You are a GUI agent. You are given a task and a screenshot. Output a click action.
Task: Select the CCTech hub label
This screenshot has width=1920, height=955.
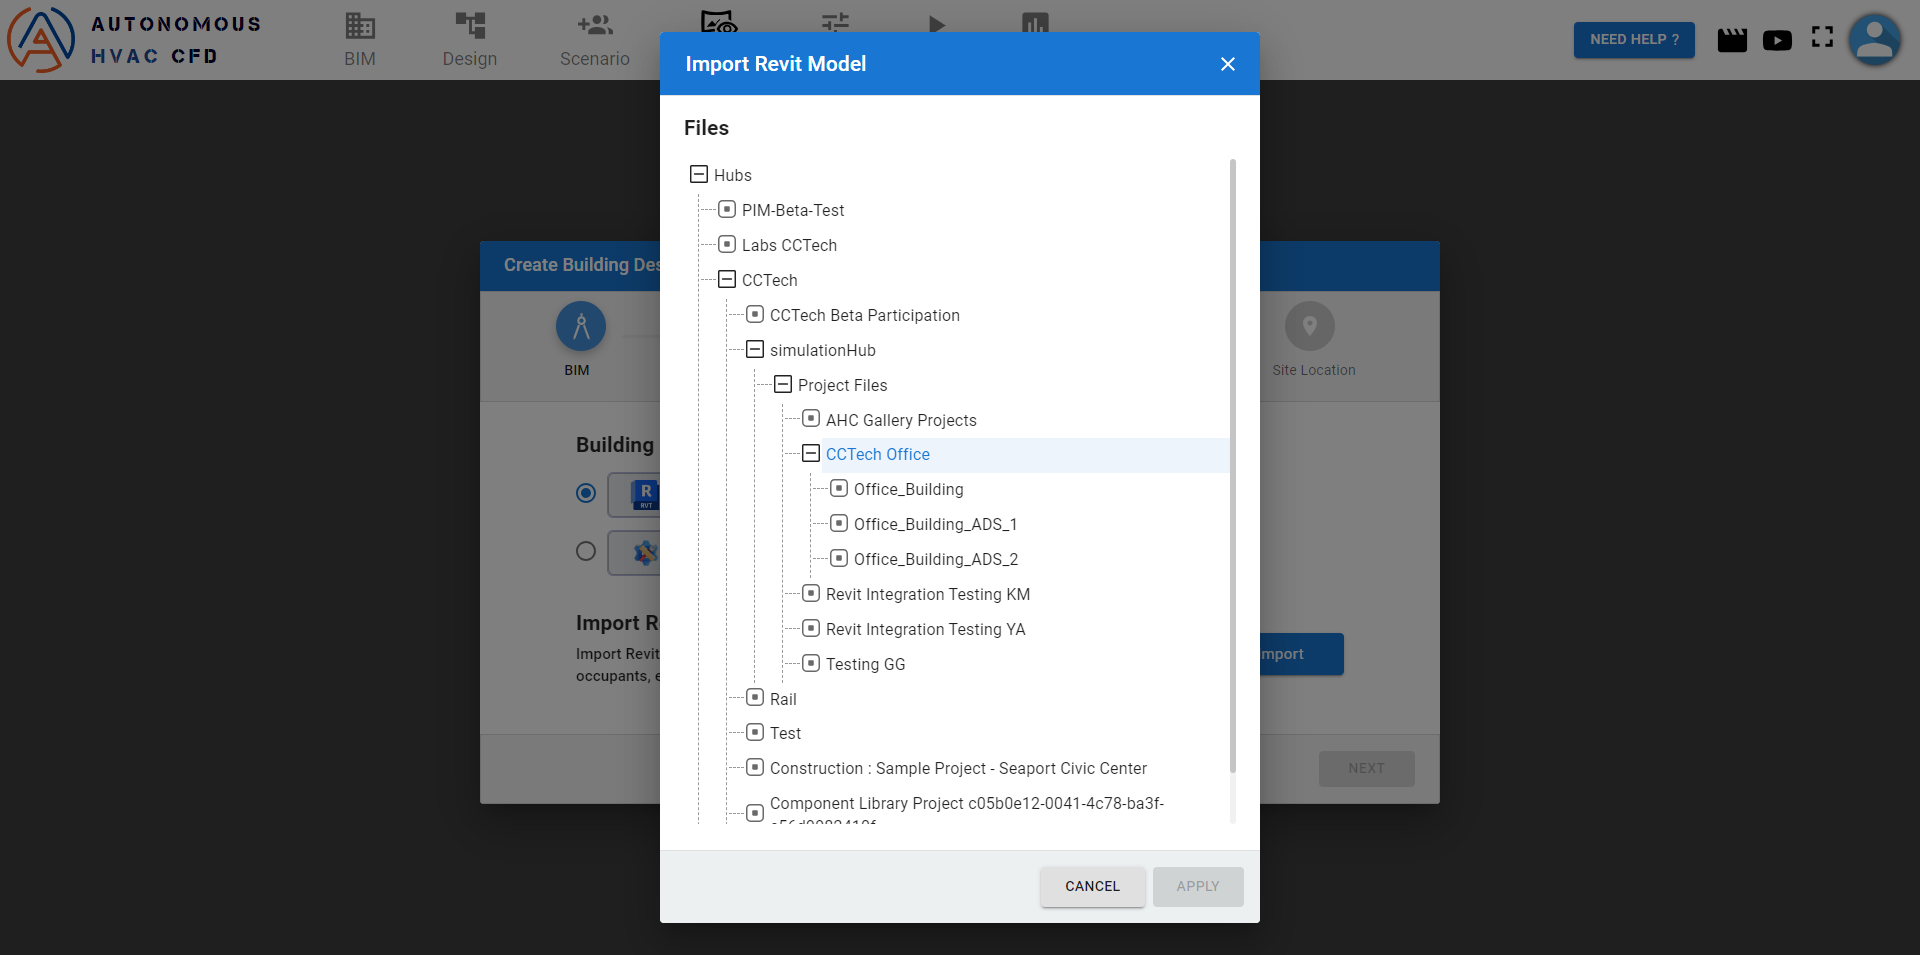(x=770, y=281)
